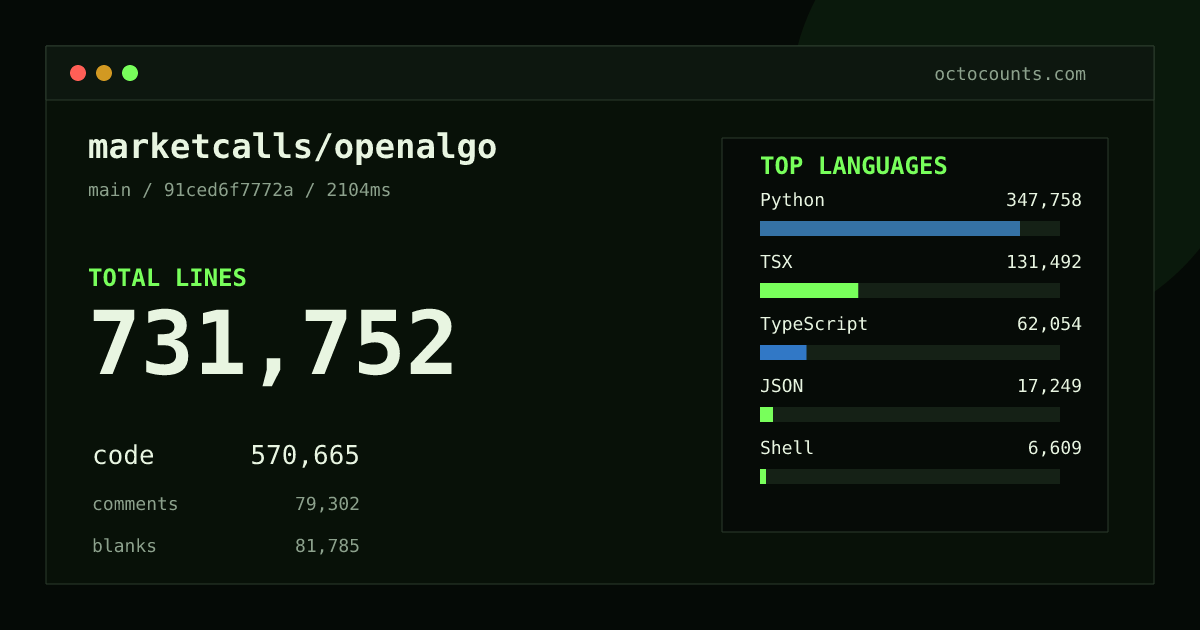
Task: Click the TSX language label
Action: pyautogui.click(x=776, y=262)
